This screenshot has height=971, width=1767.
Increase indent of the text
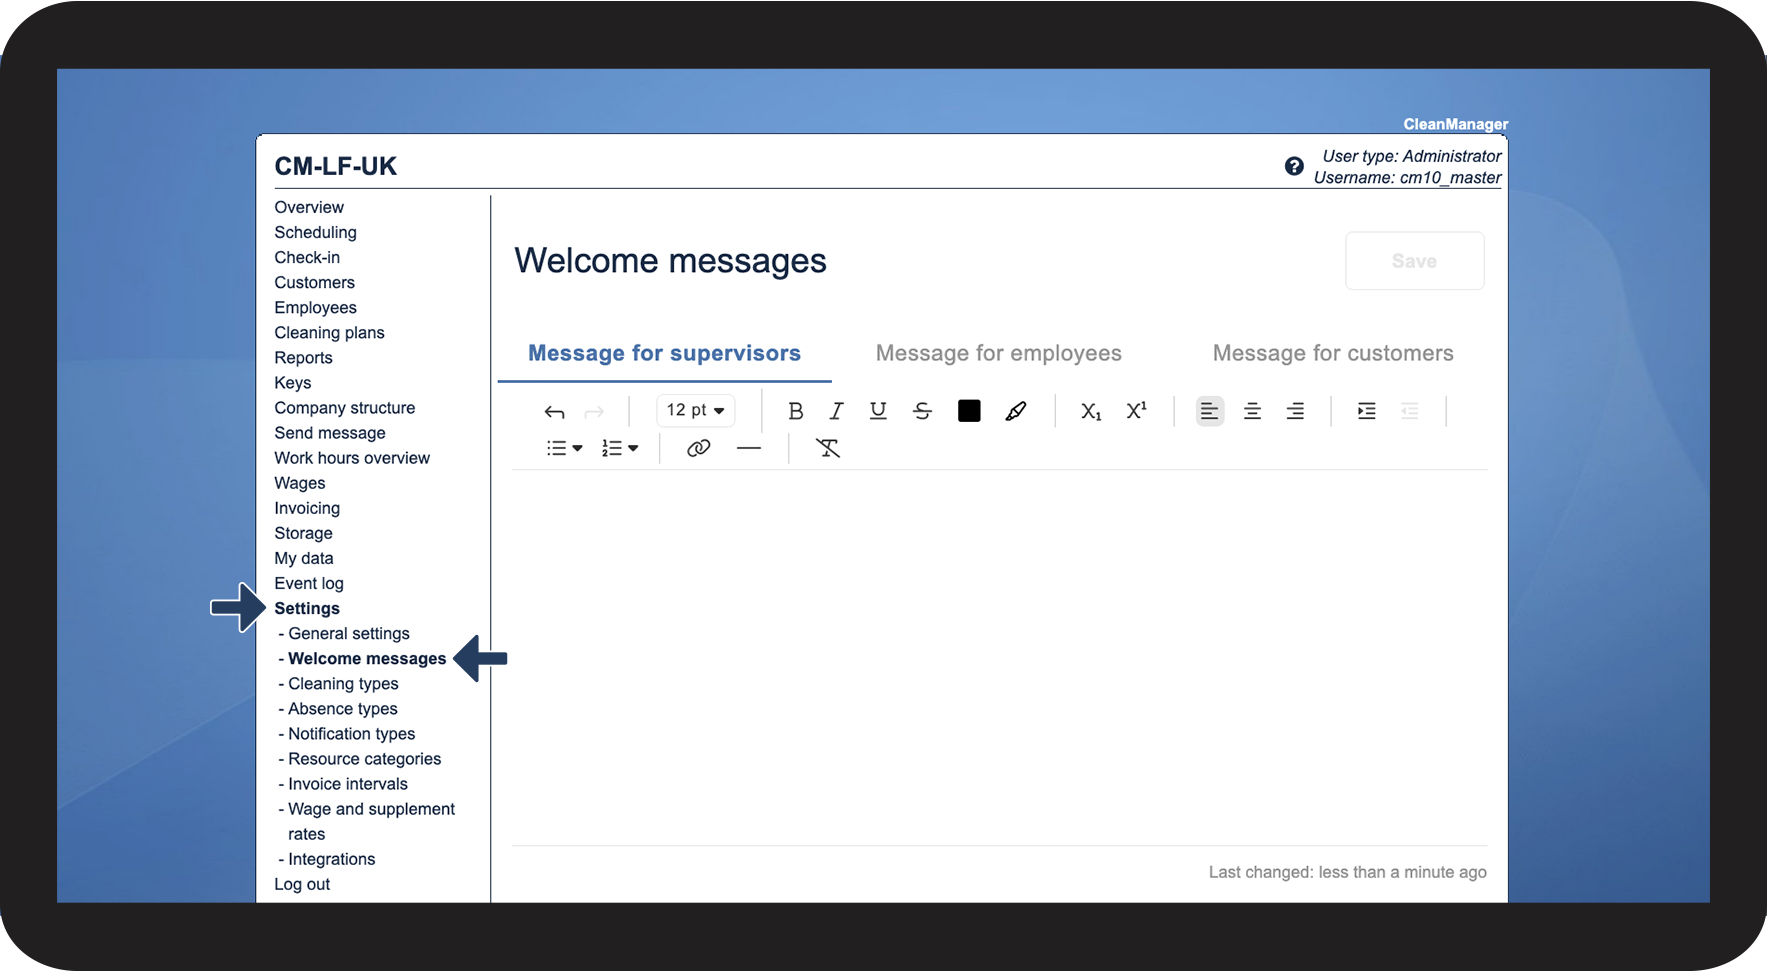point(1366,410)
